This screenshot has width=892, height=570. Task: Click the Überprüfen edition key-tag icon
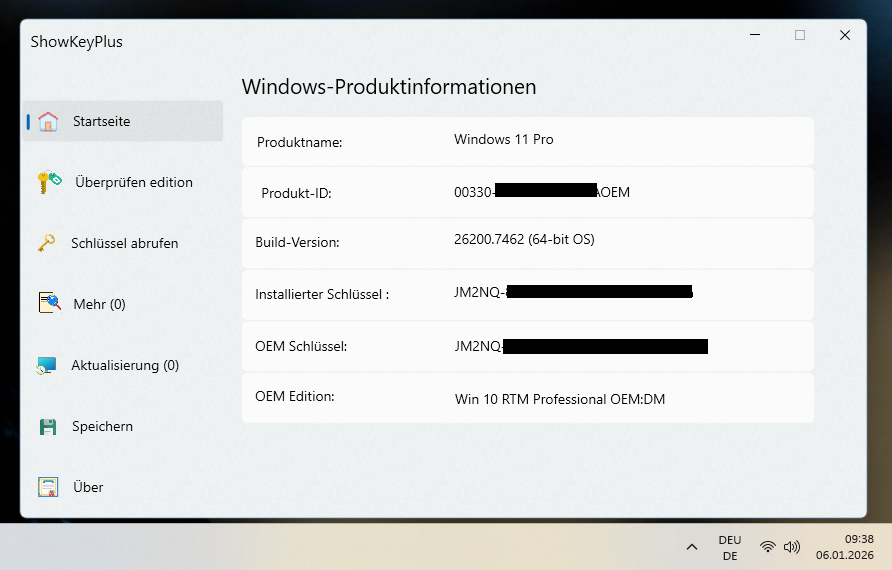(x=49, y=182)
